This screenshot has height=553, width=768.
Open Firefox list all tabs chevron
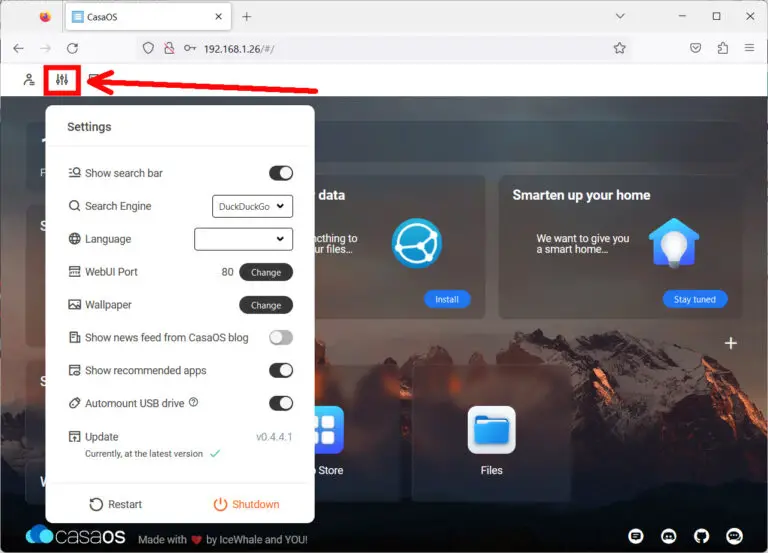pyautogui.click(x=620, y=16)
